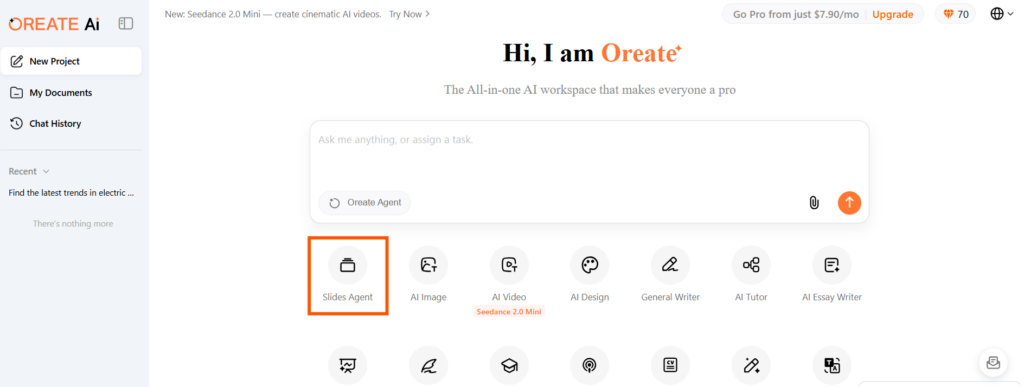Click the graduation cap icon in bottom row
Viewport: 1024px width, 387px height.
pyautogui.click(x=509, y=365)
